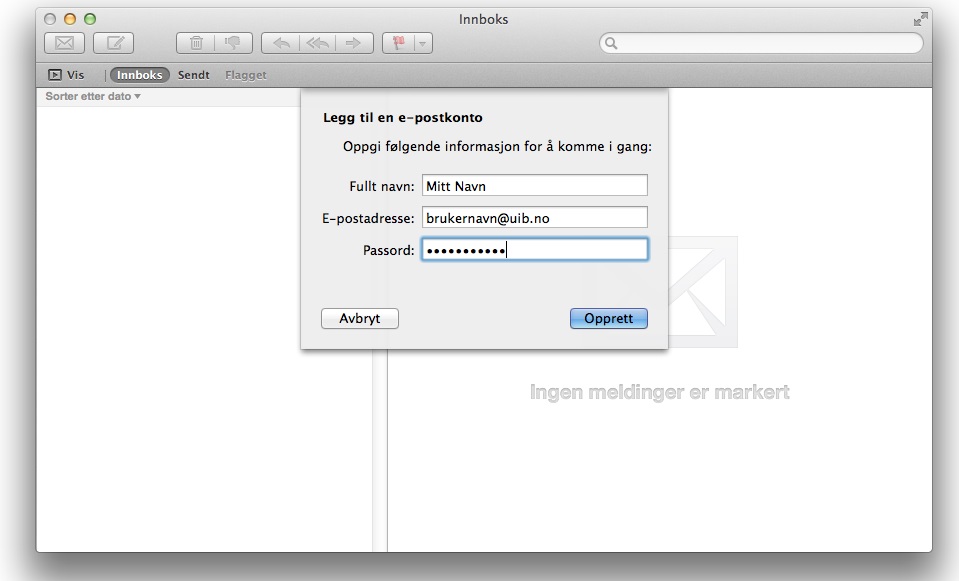The width and height of the screenshot is (959, 581).
Task: Click the Reply arrow icon
Action: 280,43
